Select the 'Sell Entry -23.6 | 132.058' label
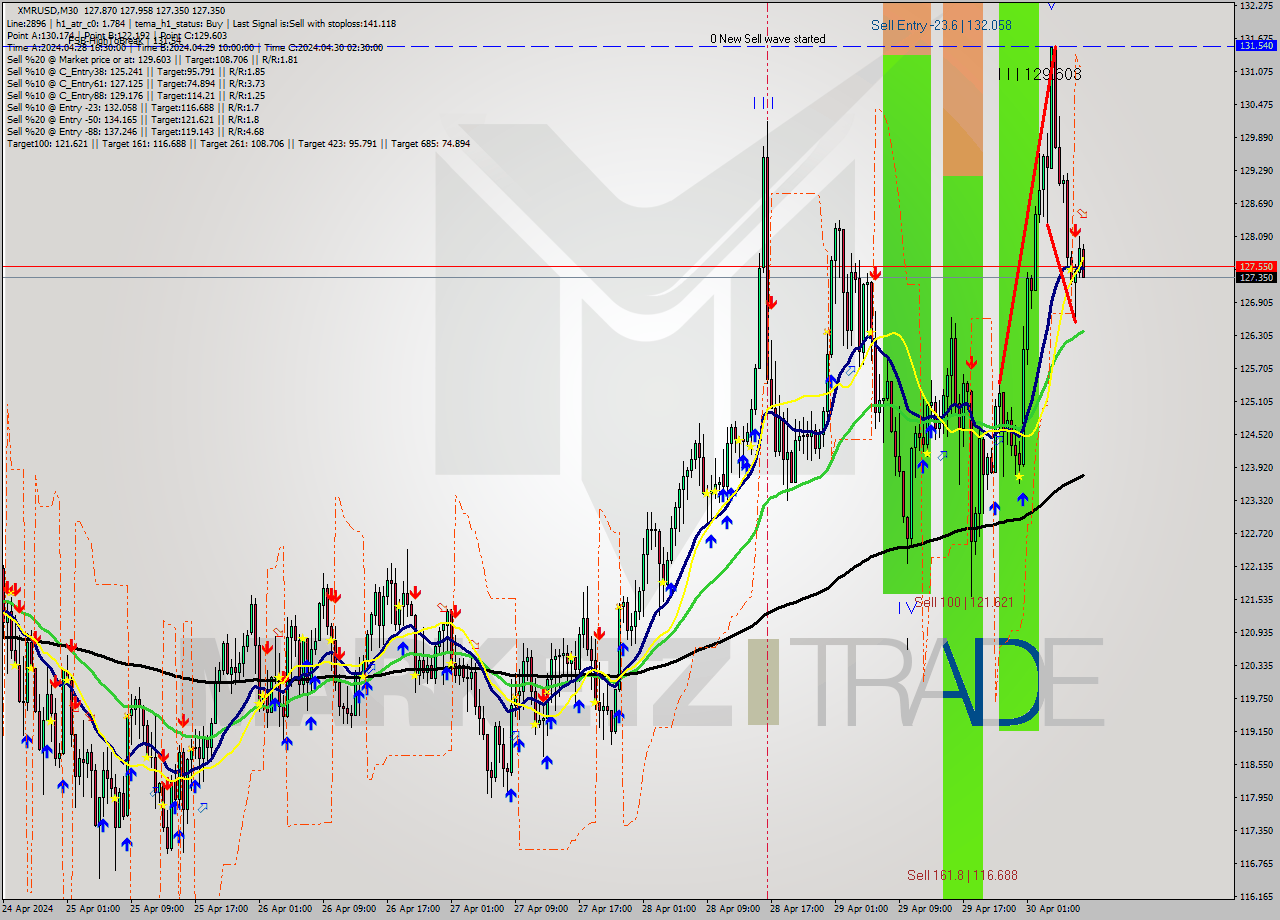The width and height of the screenshot is (1280, 920). coord(941,25)
